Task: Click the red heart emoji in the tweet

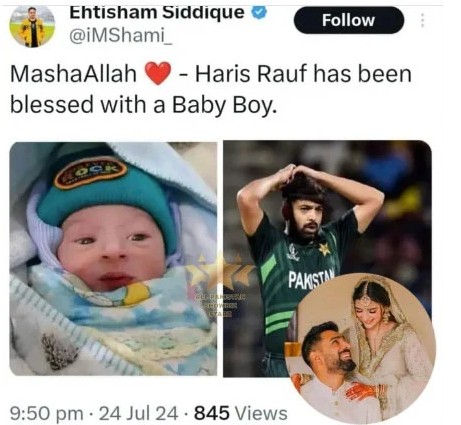Action: click(158, 74)
